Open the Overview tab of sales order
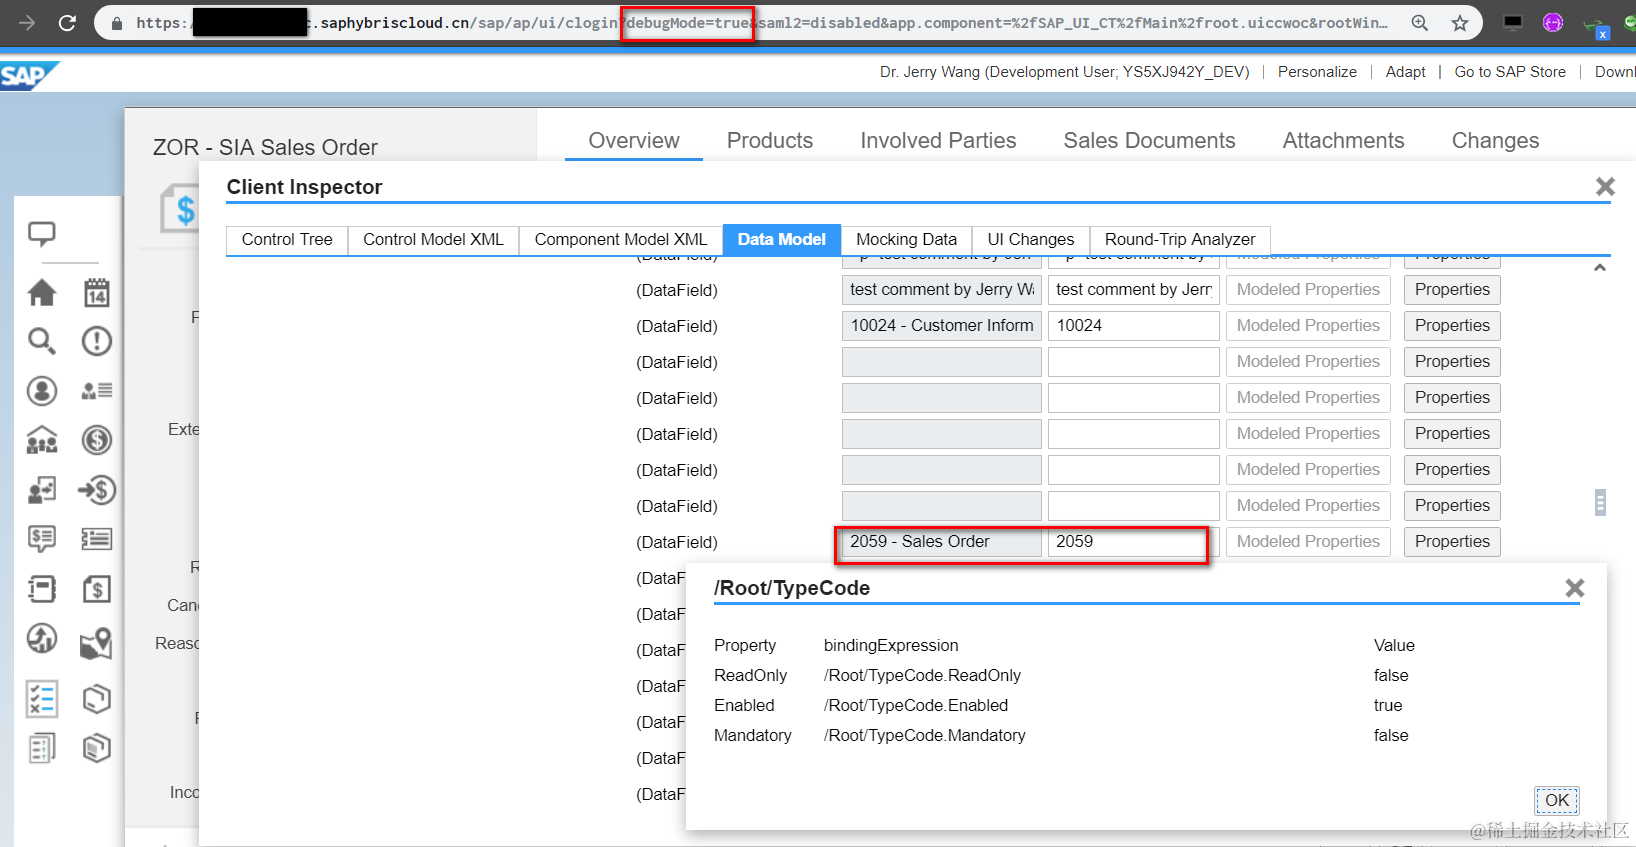Viewport: 1636px width, 847px height. pos(634,141)
